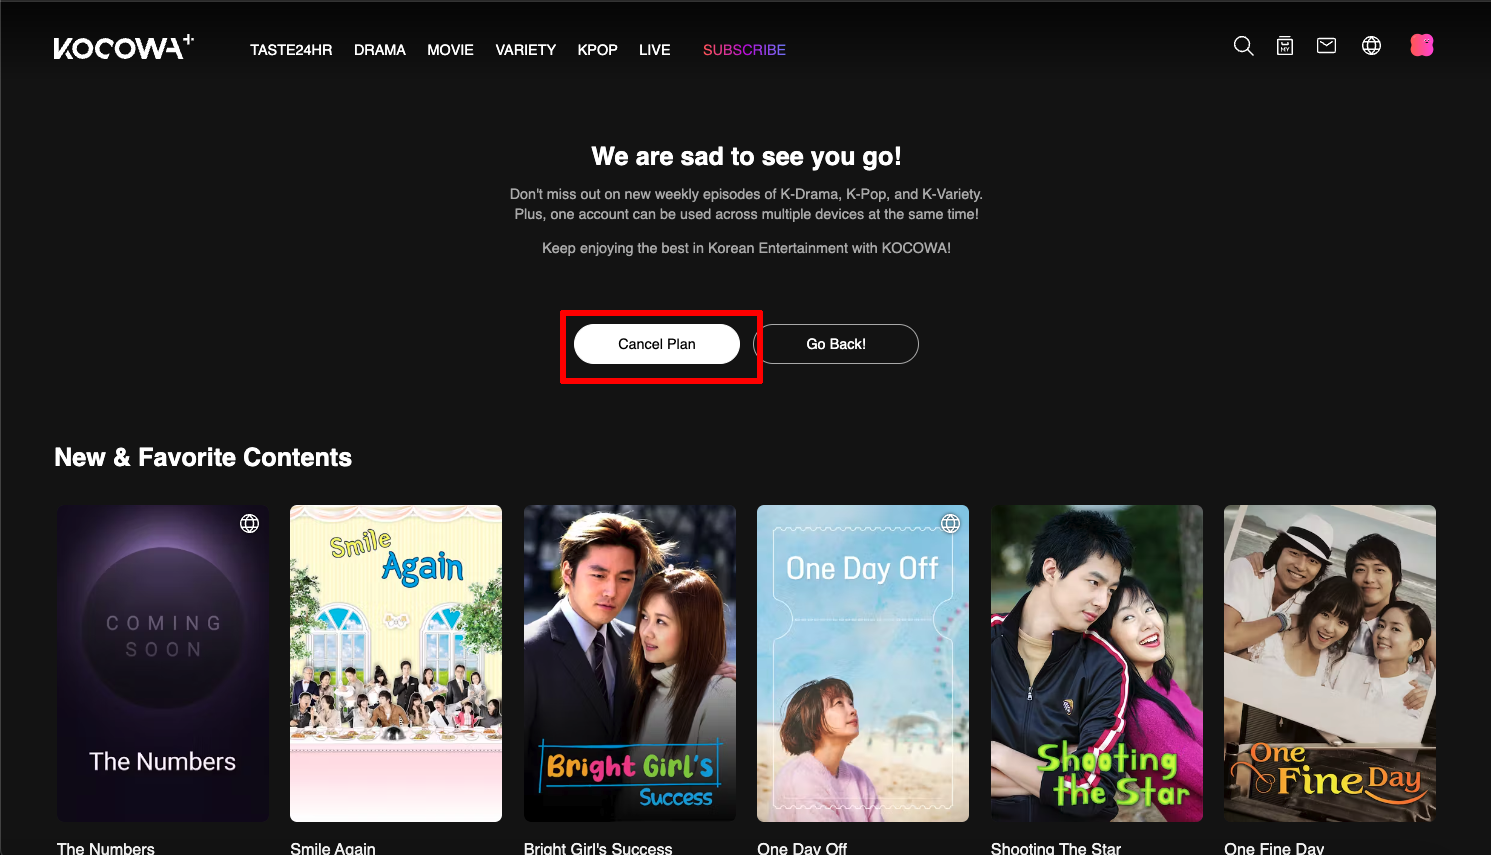Viewport: 1491px width, 855px height.
Task: Open the TASTE24HR menu item
Action: [291, 50]
